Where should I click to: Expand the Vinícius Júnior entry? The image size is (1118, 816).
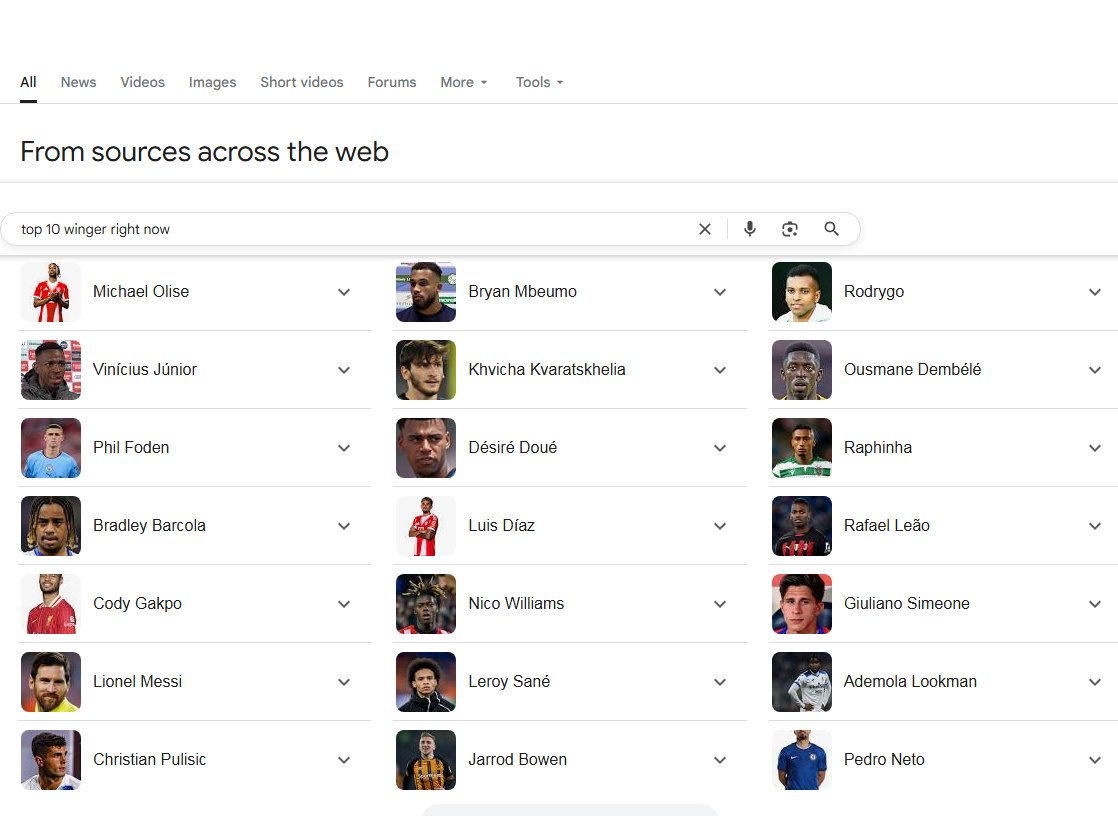pos(344,370)
